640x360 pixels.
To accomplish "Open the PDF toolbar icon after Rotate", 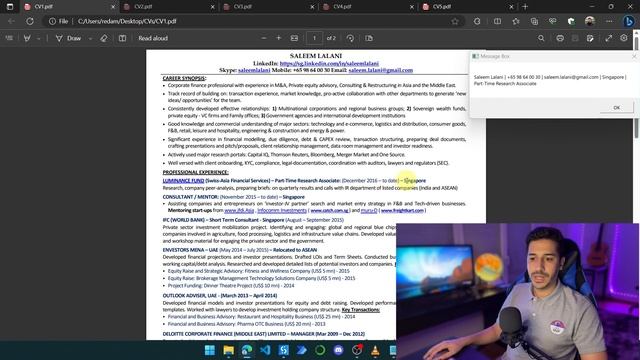I will pos(369,38).
